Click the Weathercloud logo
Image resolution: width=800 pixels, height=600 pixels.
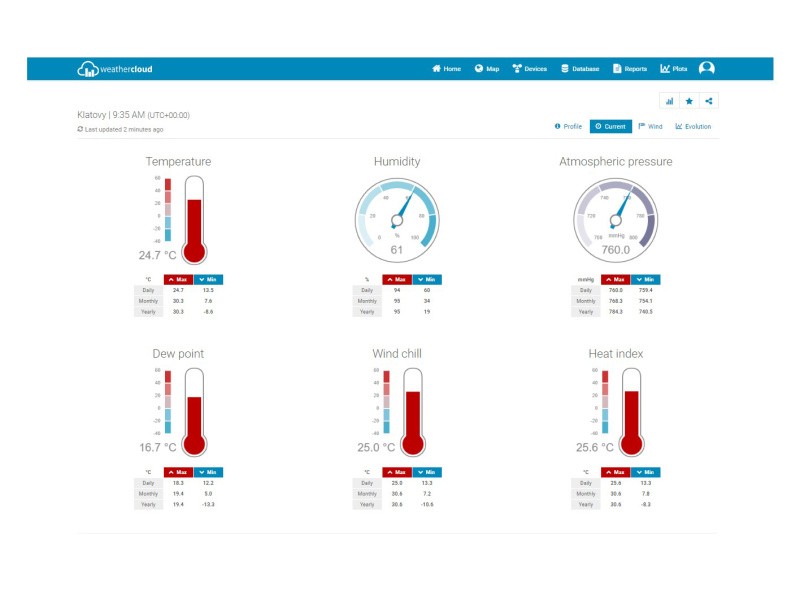coord(115,69)
